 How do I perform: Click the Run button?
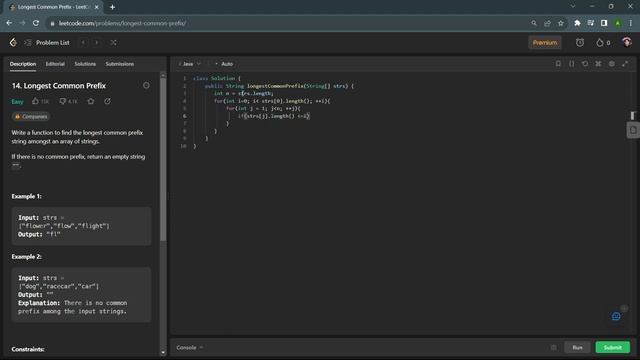[x=577, y=347]
